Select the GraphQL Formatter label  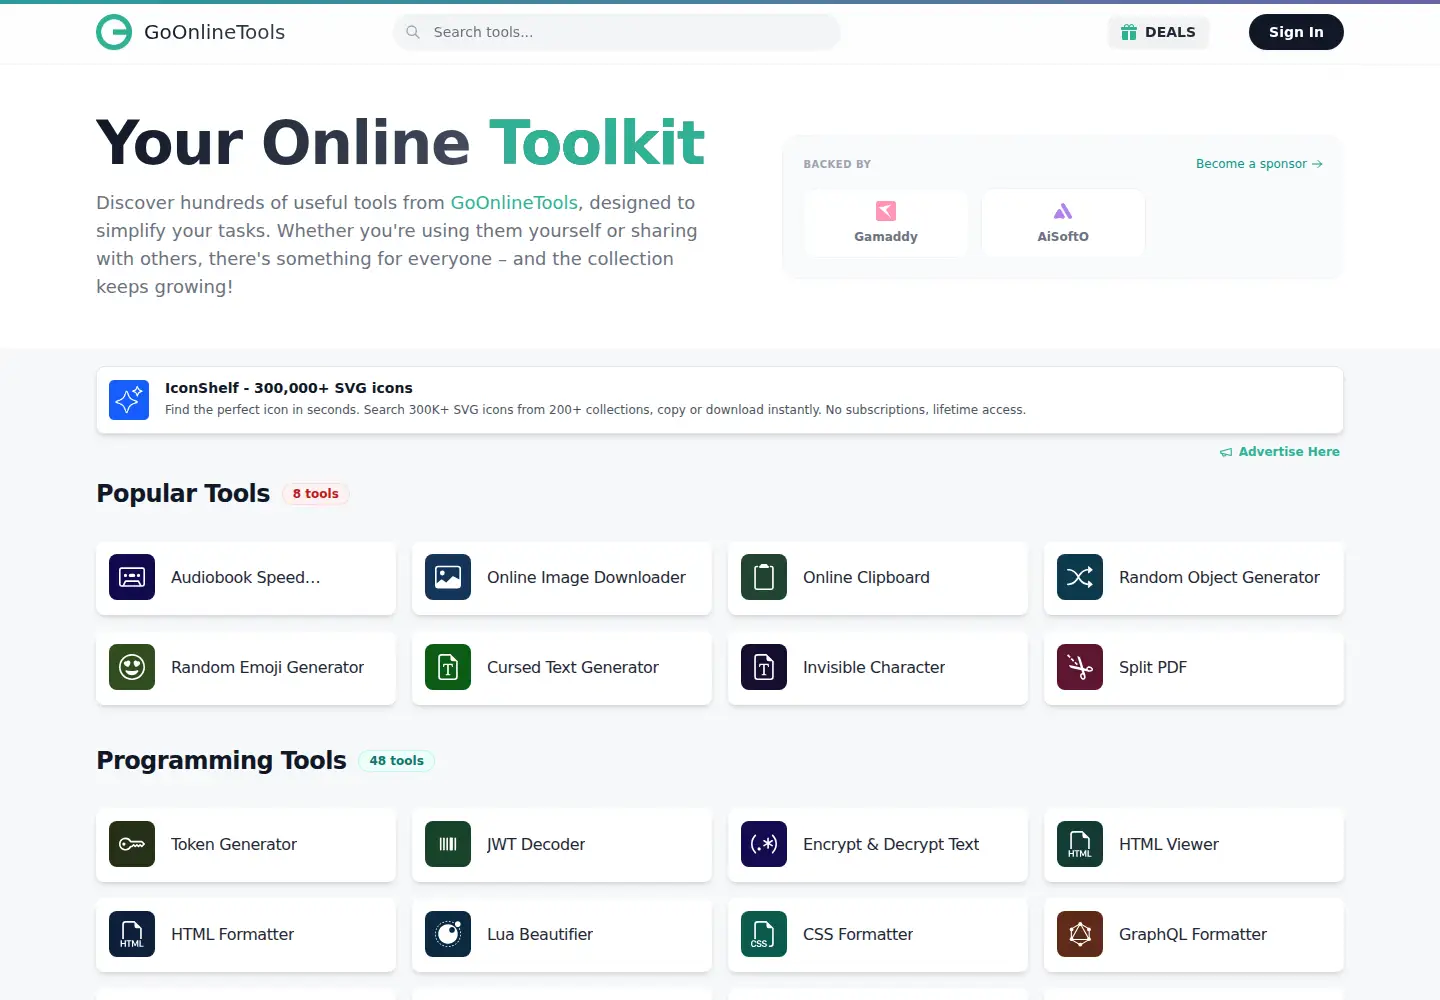[x=1193, y=934]
